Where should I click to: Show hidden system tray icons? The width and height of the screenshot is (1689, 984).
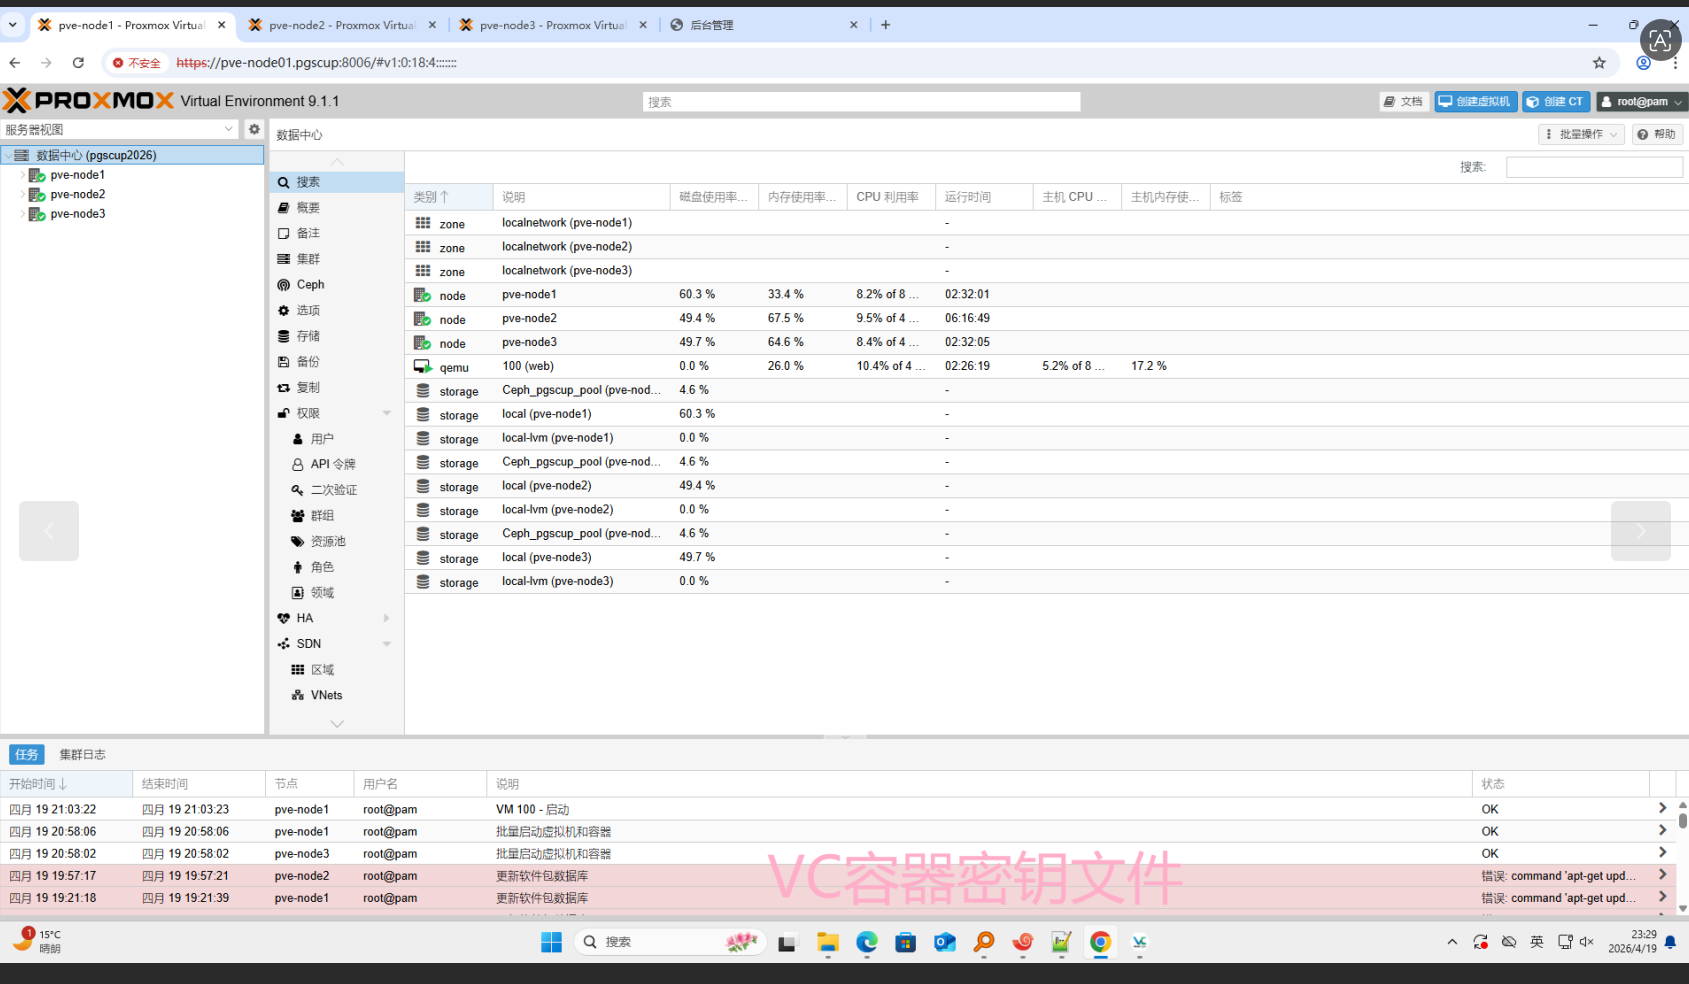[x=1452, y=942]
